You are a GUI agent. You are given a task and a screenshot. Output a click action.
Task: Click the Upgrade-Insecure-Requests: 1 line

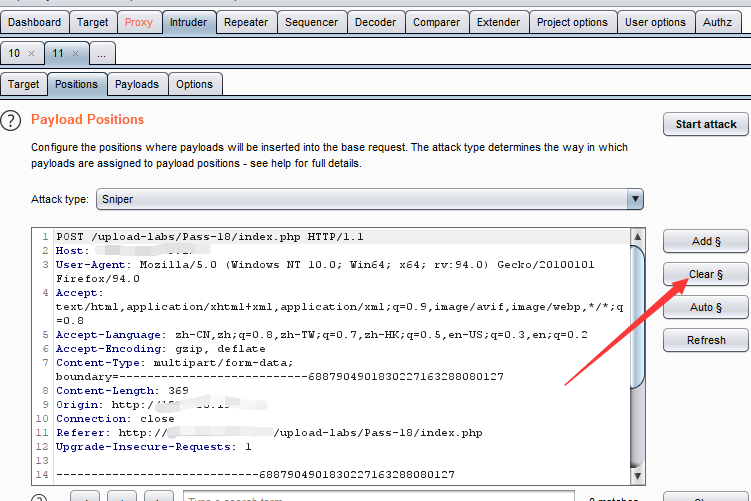tap(154, 446)
